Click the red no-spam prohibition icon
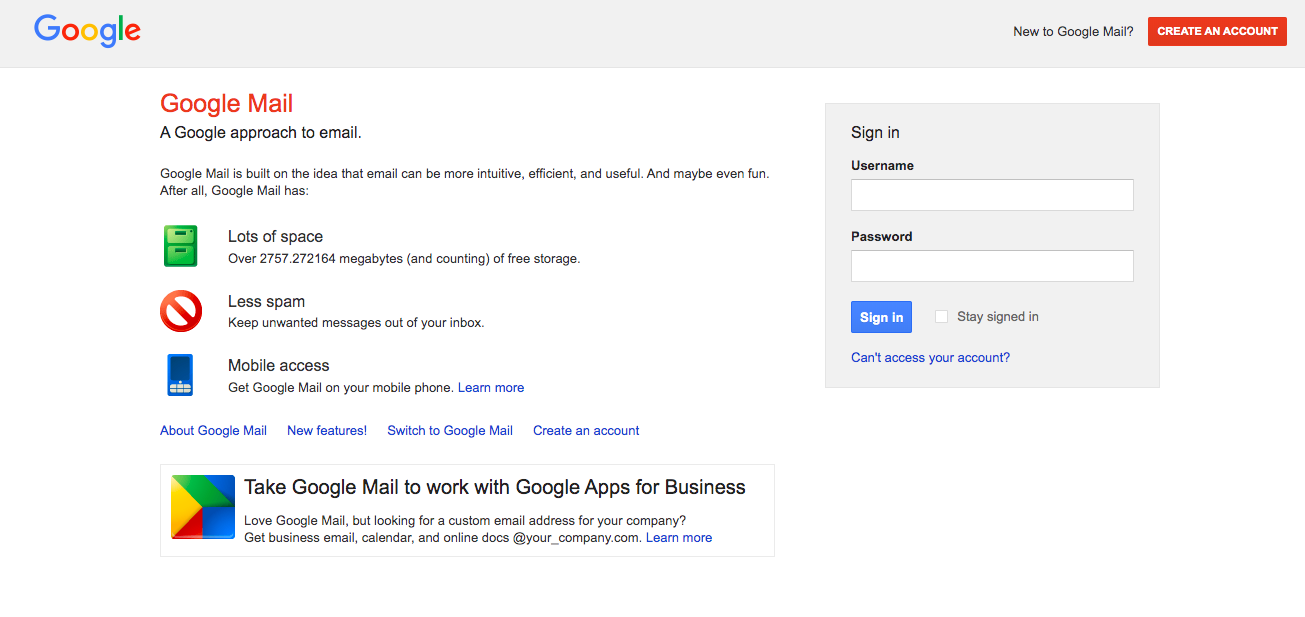1305x617 pixels. click(181, 311)
